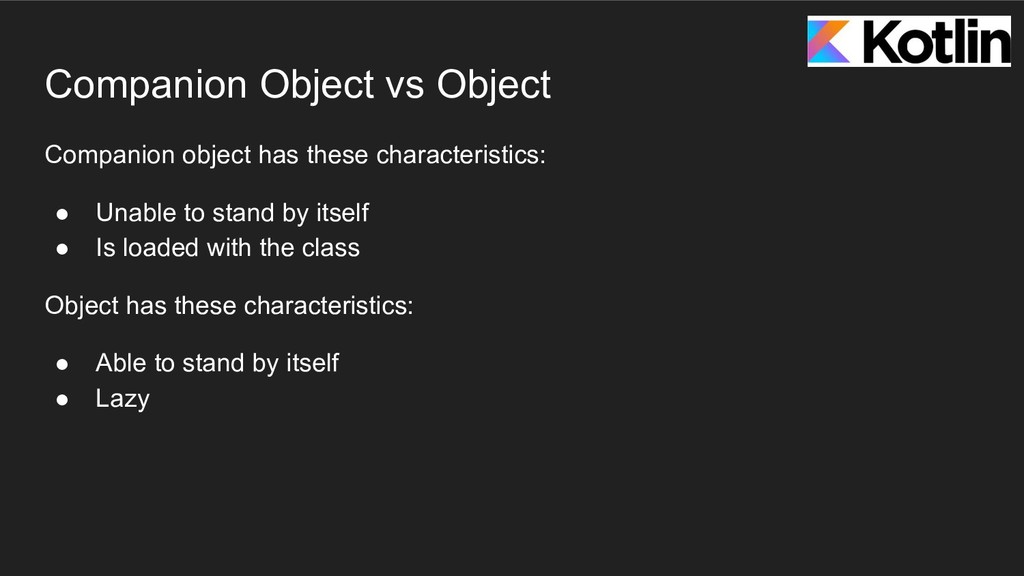Click bullet marker before 'Lazy'

coord(61,399)
